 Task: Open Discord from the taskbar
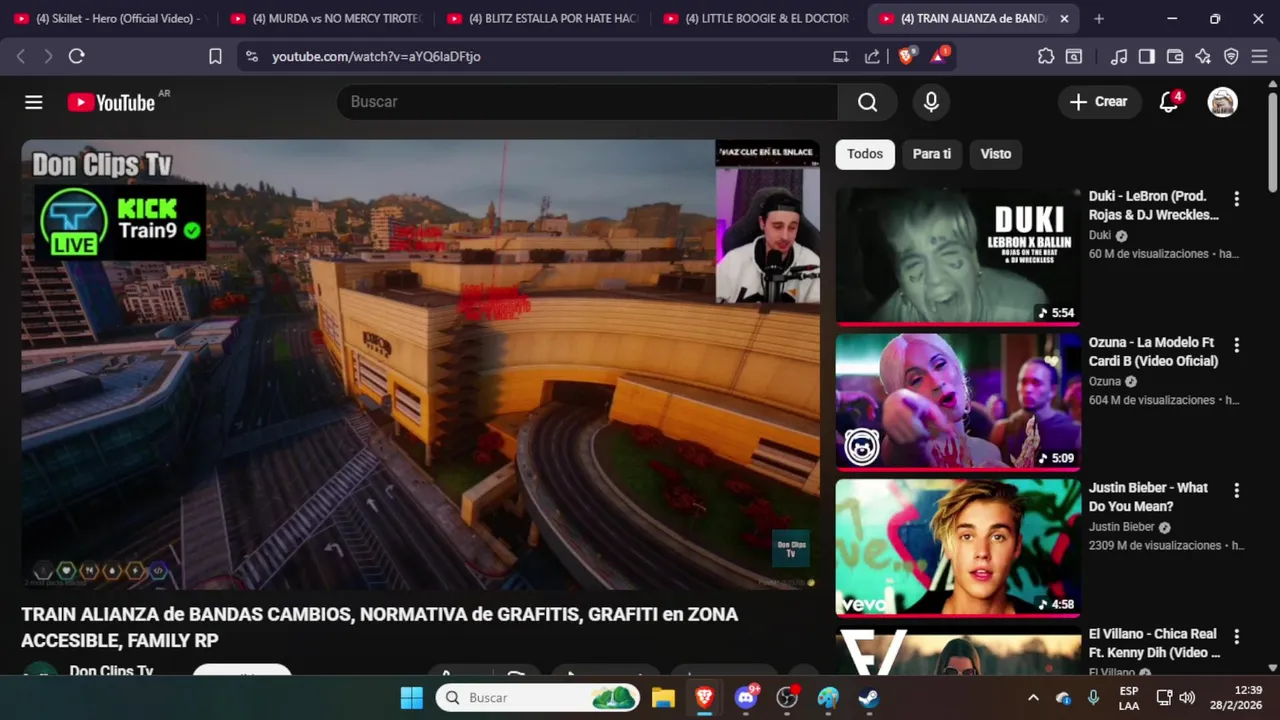[746, 698]
